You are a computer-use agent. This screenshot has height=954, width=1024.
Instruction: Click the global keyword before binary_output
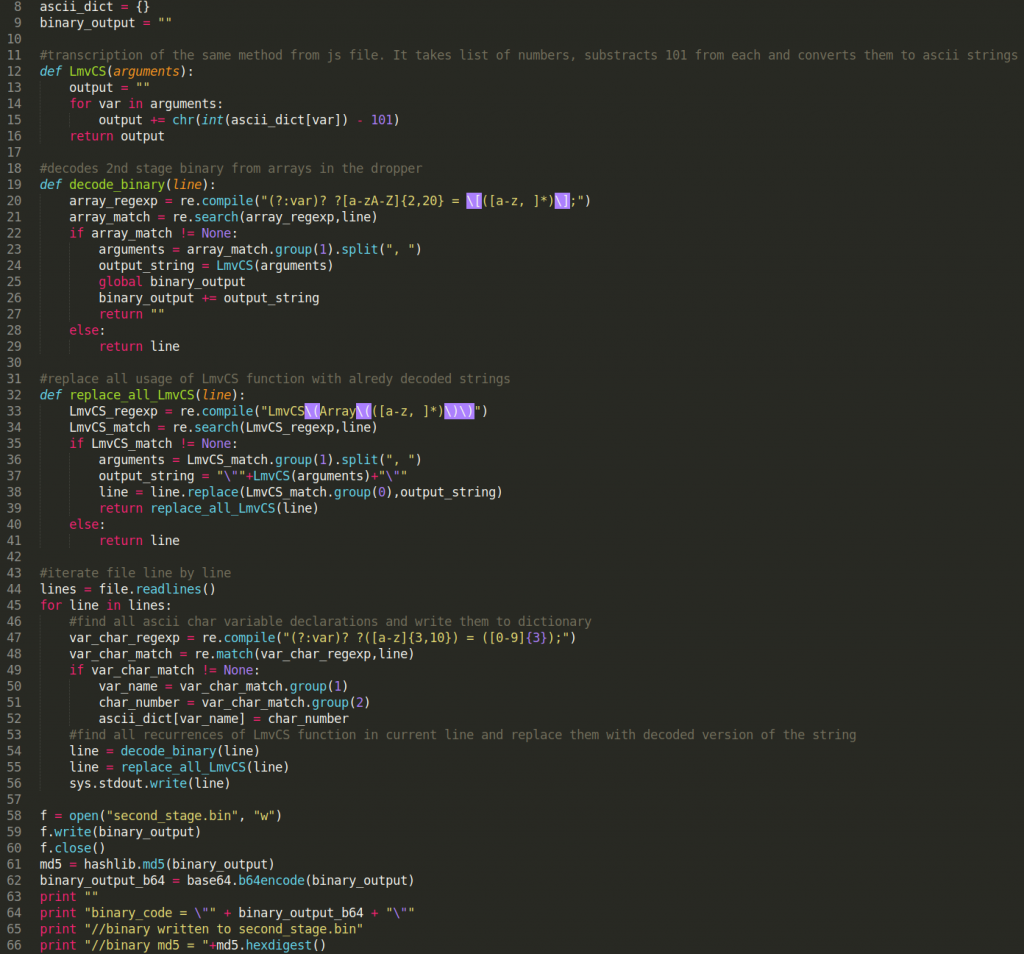tap(120, 281)
